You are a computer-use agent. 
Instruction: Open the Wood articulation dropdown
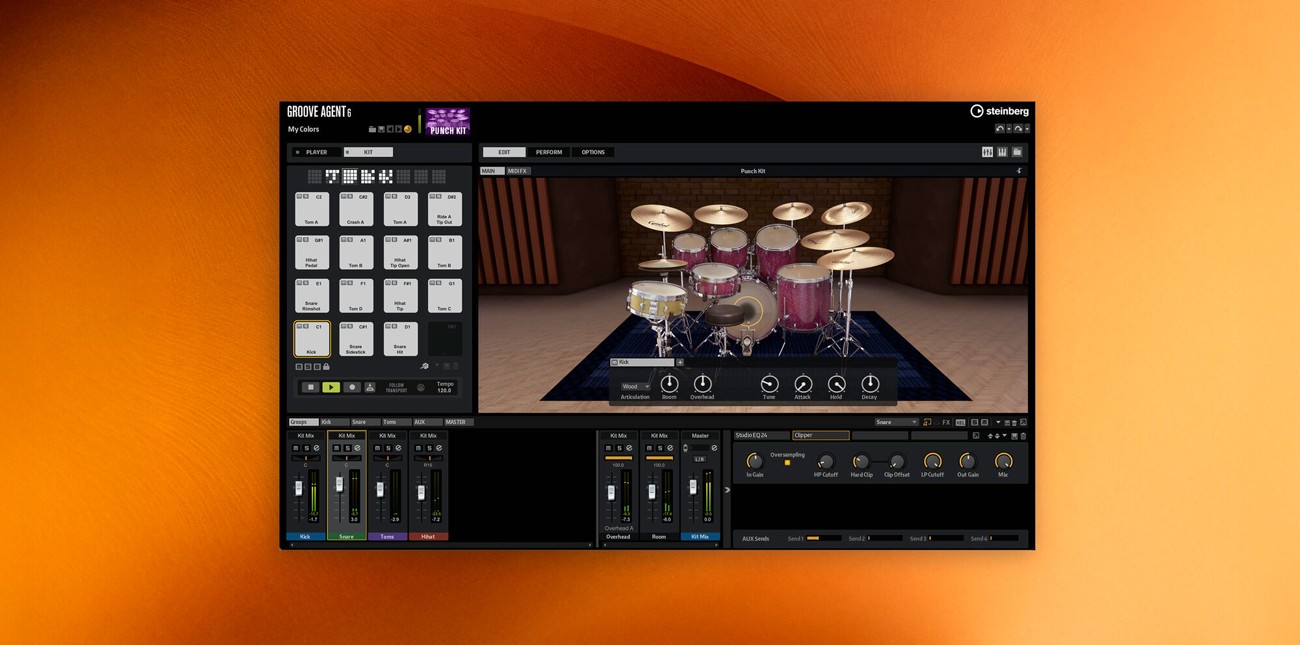(635, 386)
